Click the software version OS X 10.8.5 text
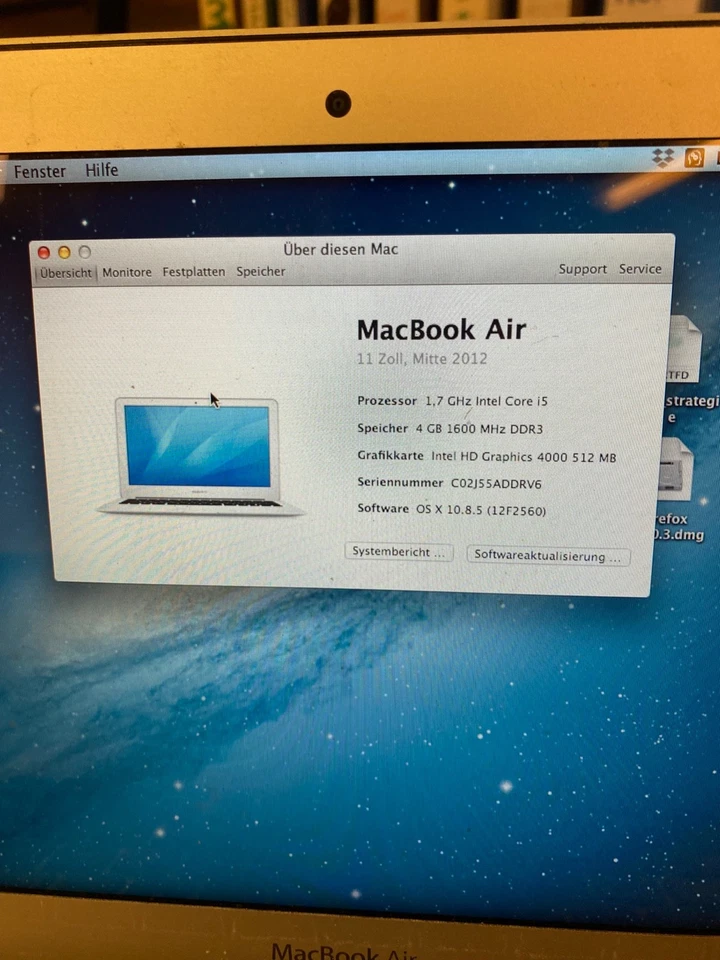This screenshot has height=960, width=720. click(x=481, y=510)
